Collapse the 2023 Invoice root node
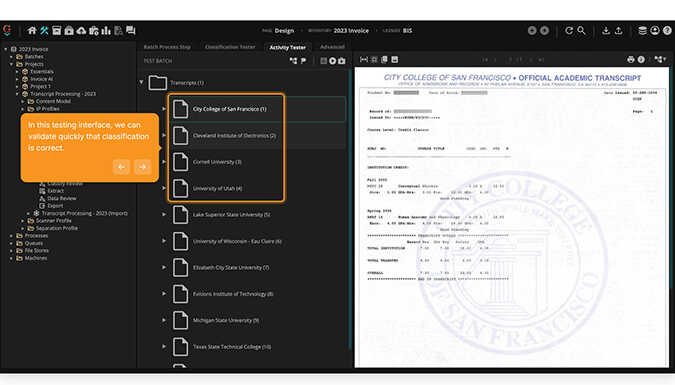 tap(6, 49)
